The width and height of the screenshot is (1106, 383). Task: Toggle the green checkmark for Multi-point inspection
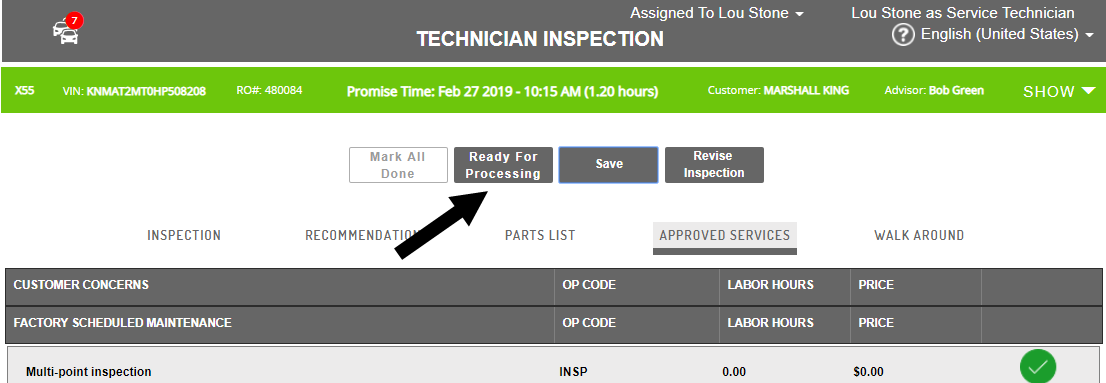1038,367
